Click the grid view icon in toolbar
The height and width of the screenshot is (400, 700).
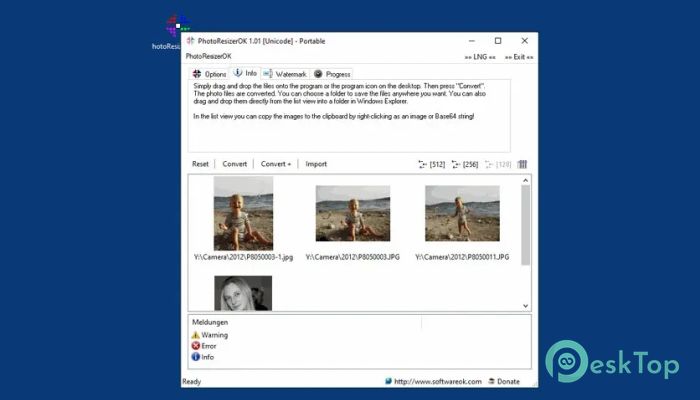pos(522,164)
